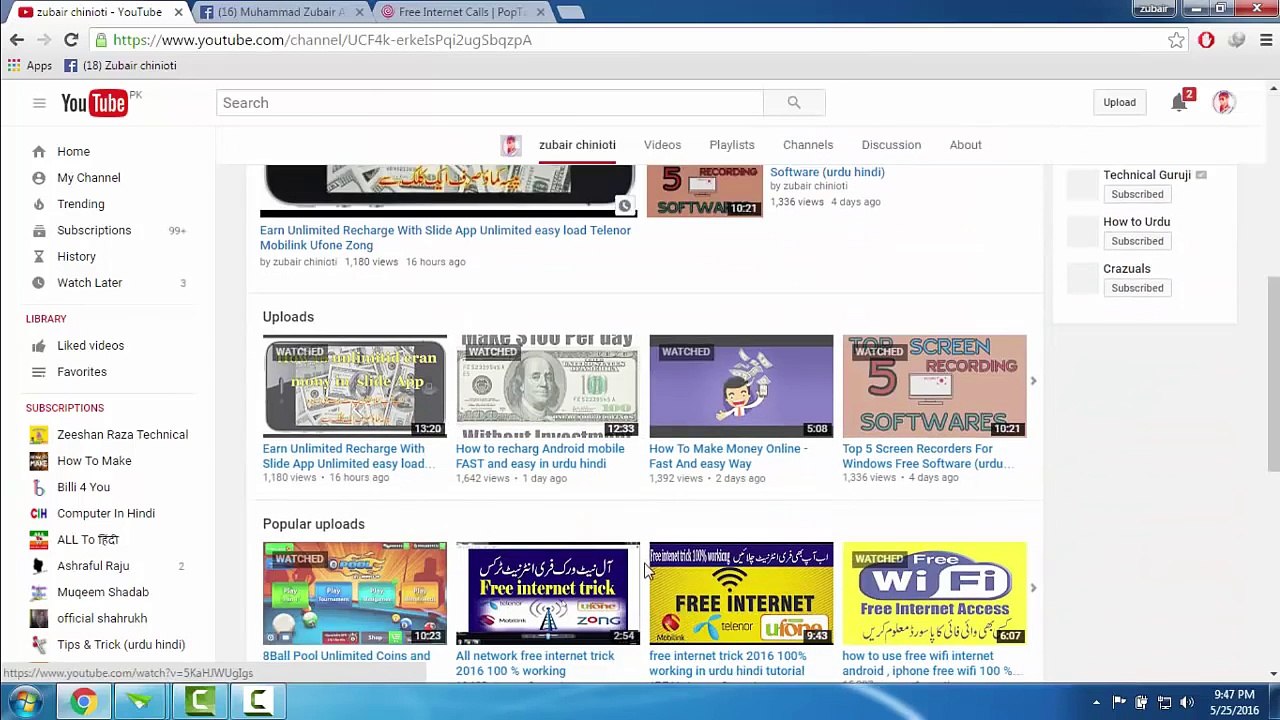Image resolution: width=1280 pixels, height=720 pixels.
Task: Open the Uploads section heading
Action: coord(288,317)
